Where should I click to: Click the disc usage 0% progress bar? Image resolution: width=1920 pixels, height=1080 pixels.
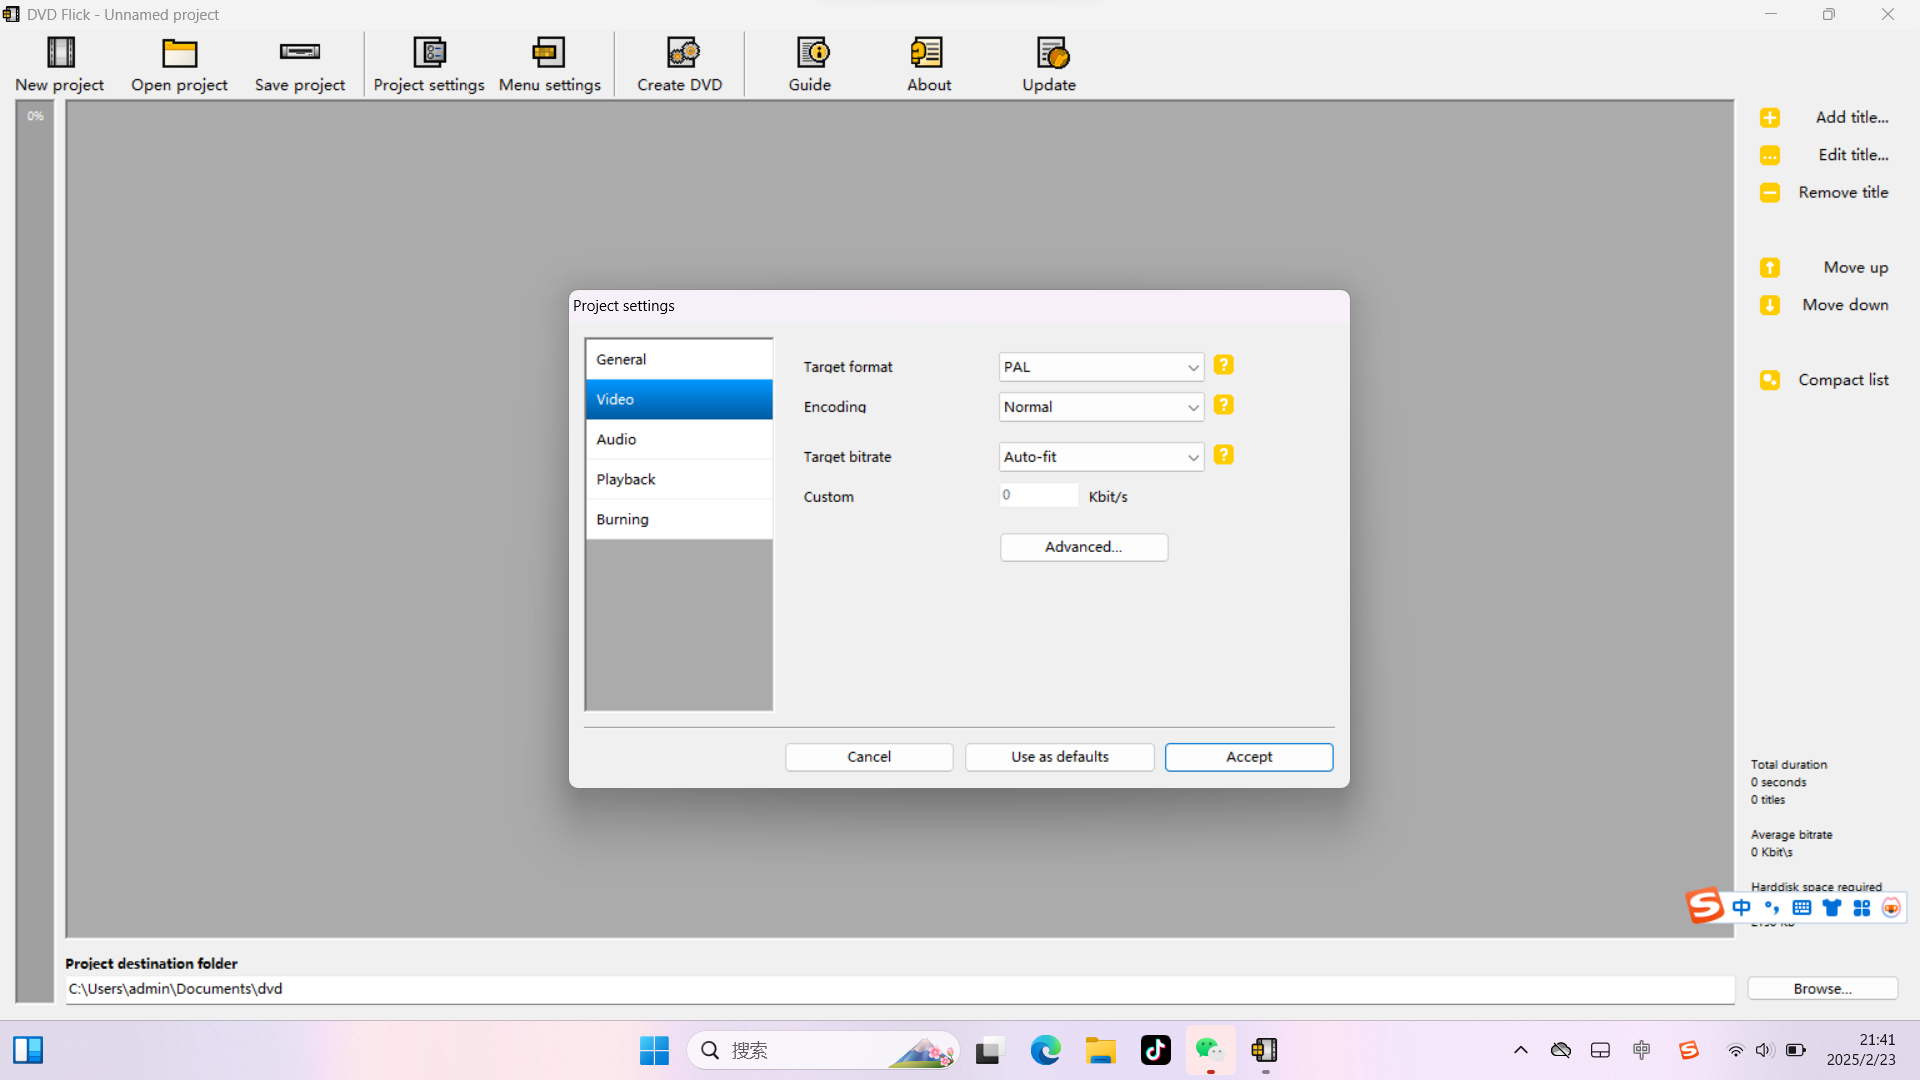point(35,552)
